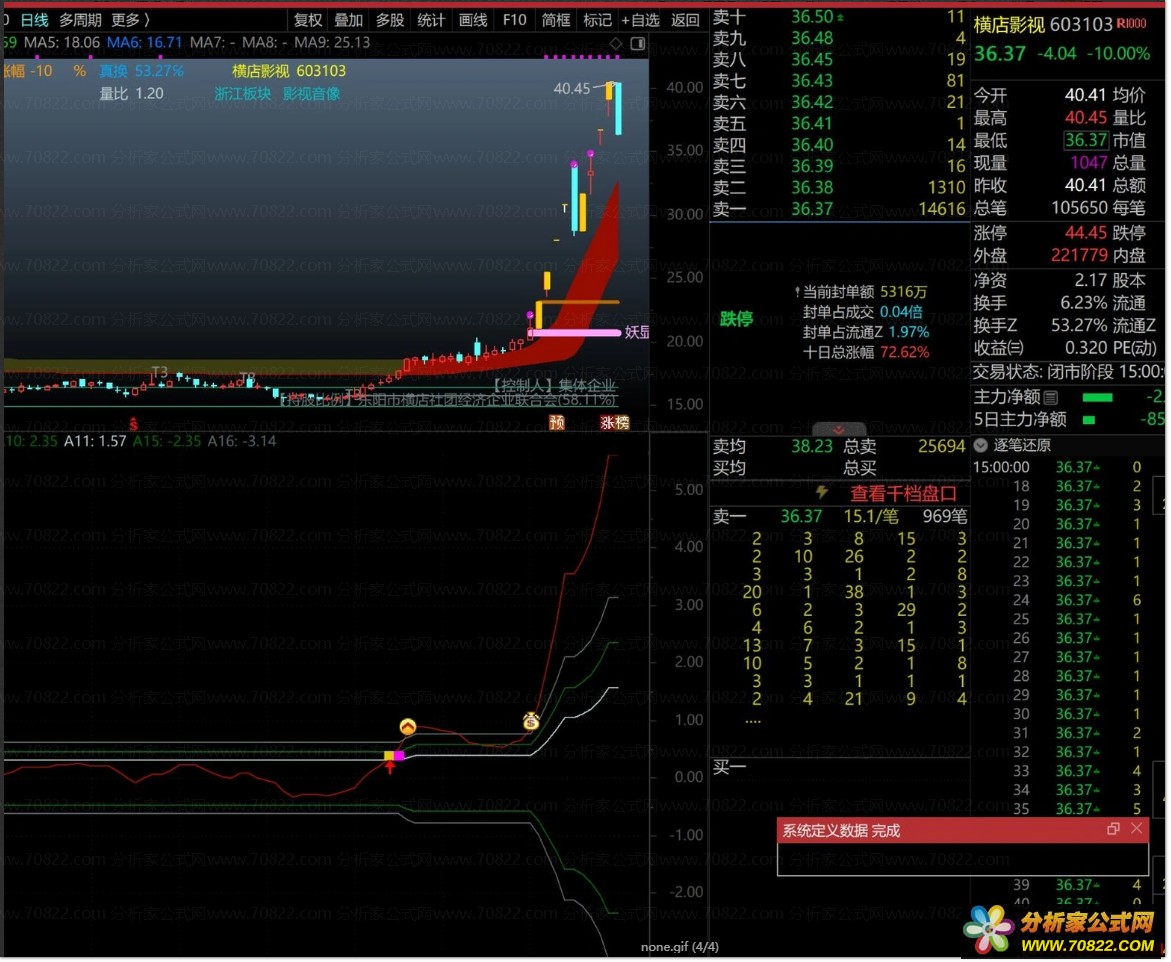The image size is (1171, 962).
Task: Switch to the 日线 daily chart tab
Action: click(34, 20)
